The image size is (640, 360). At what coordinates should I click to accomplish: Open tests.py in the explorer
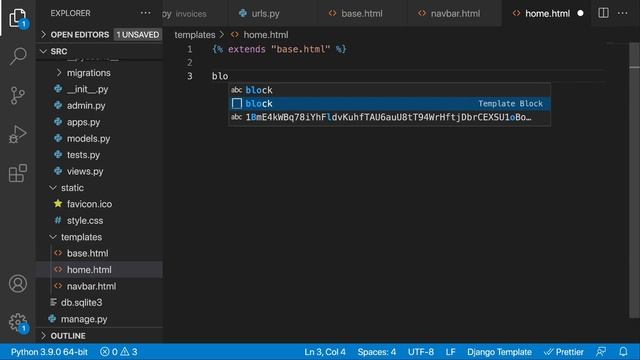83,155
